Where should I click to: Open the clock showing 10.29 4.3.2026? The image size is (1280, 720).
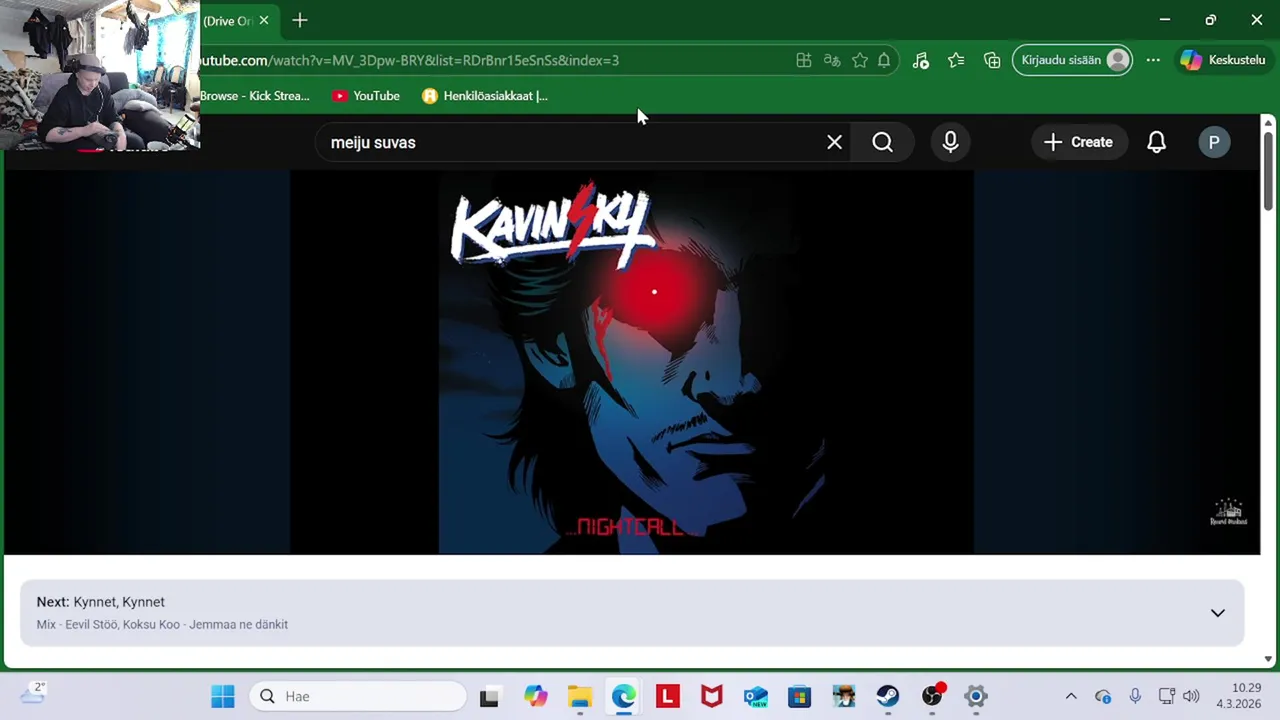(1239, 696)
